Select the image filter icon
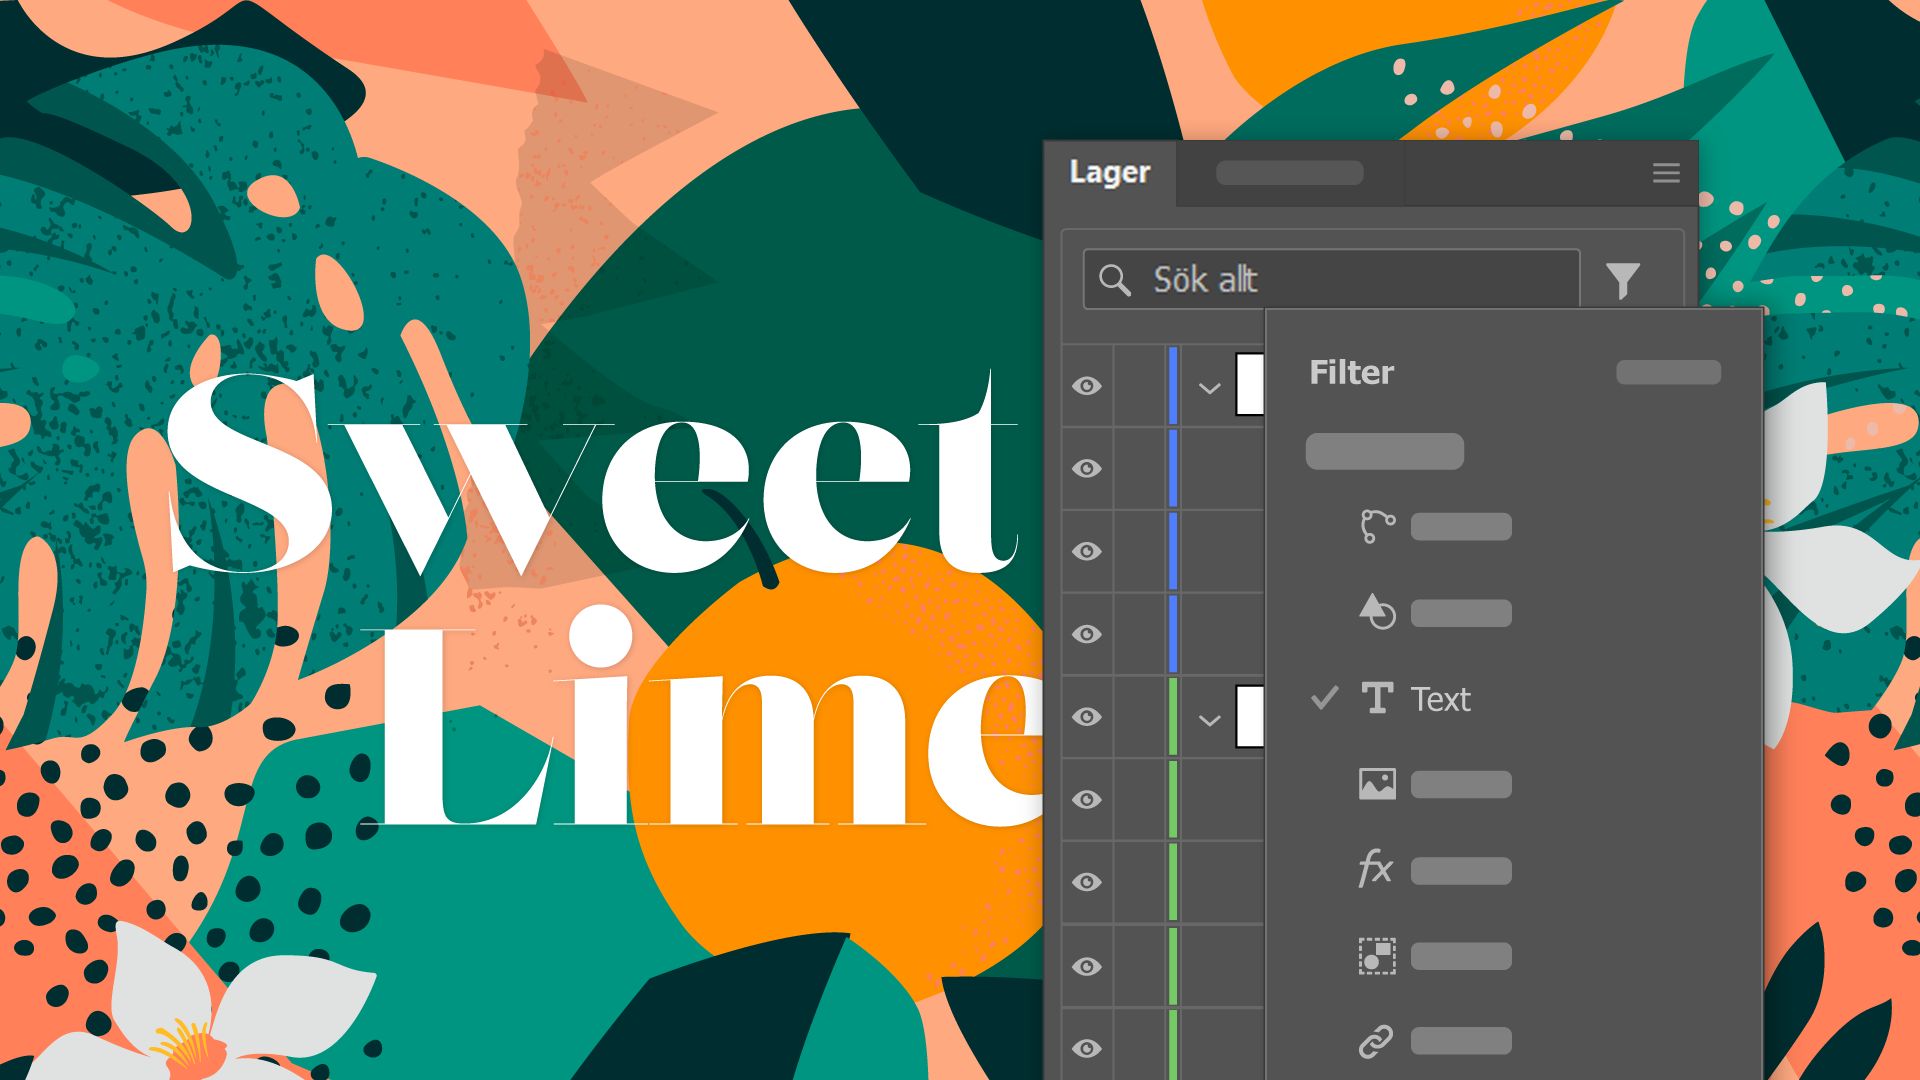1920x1080 pixels. click(1377, 784)
